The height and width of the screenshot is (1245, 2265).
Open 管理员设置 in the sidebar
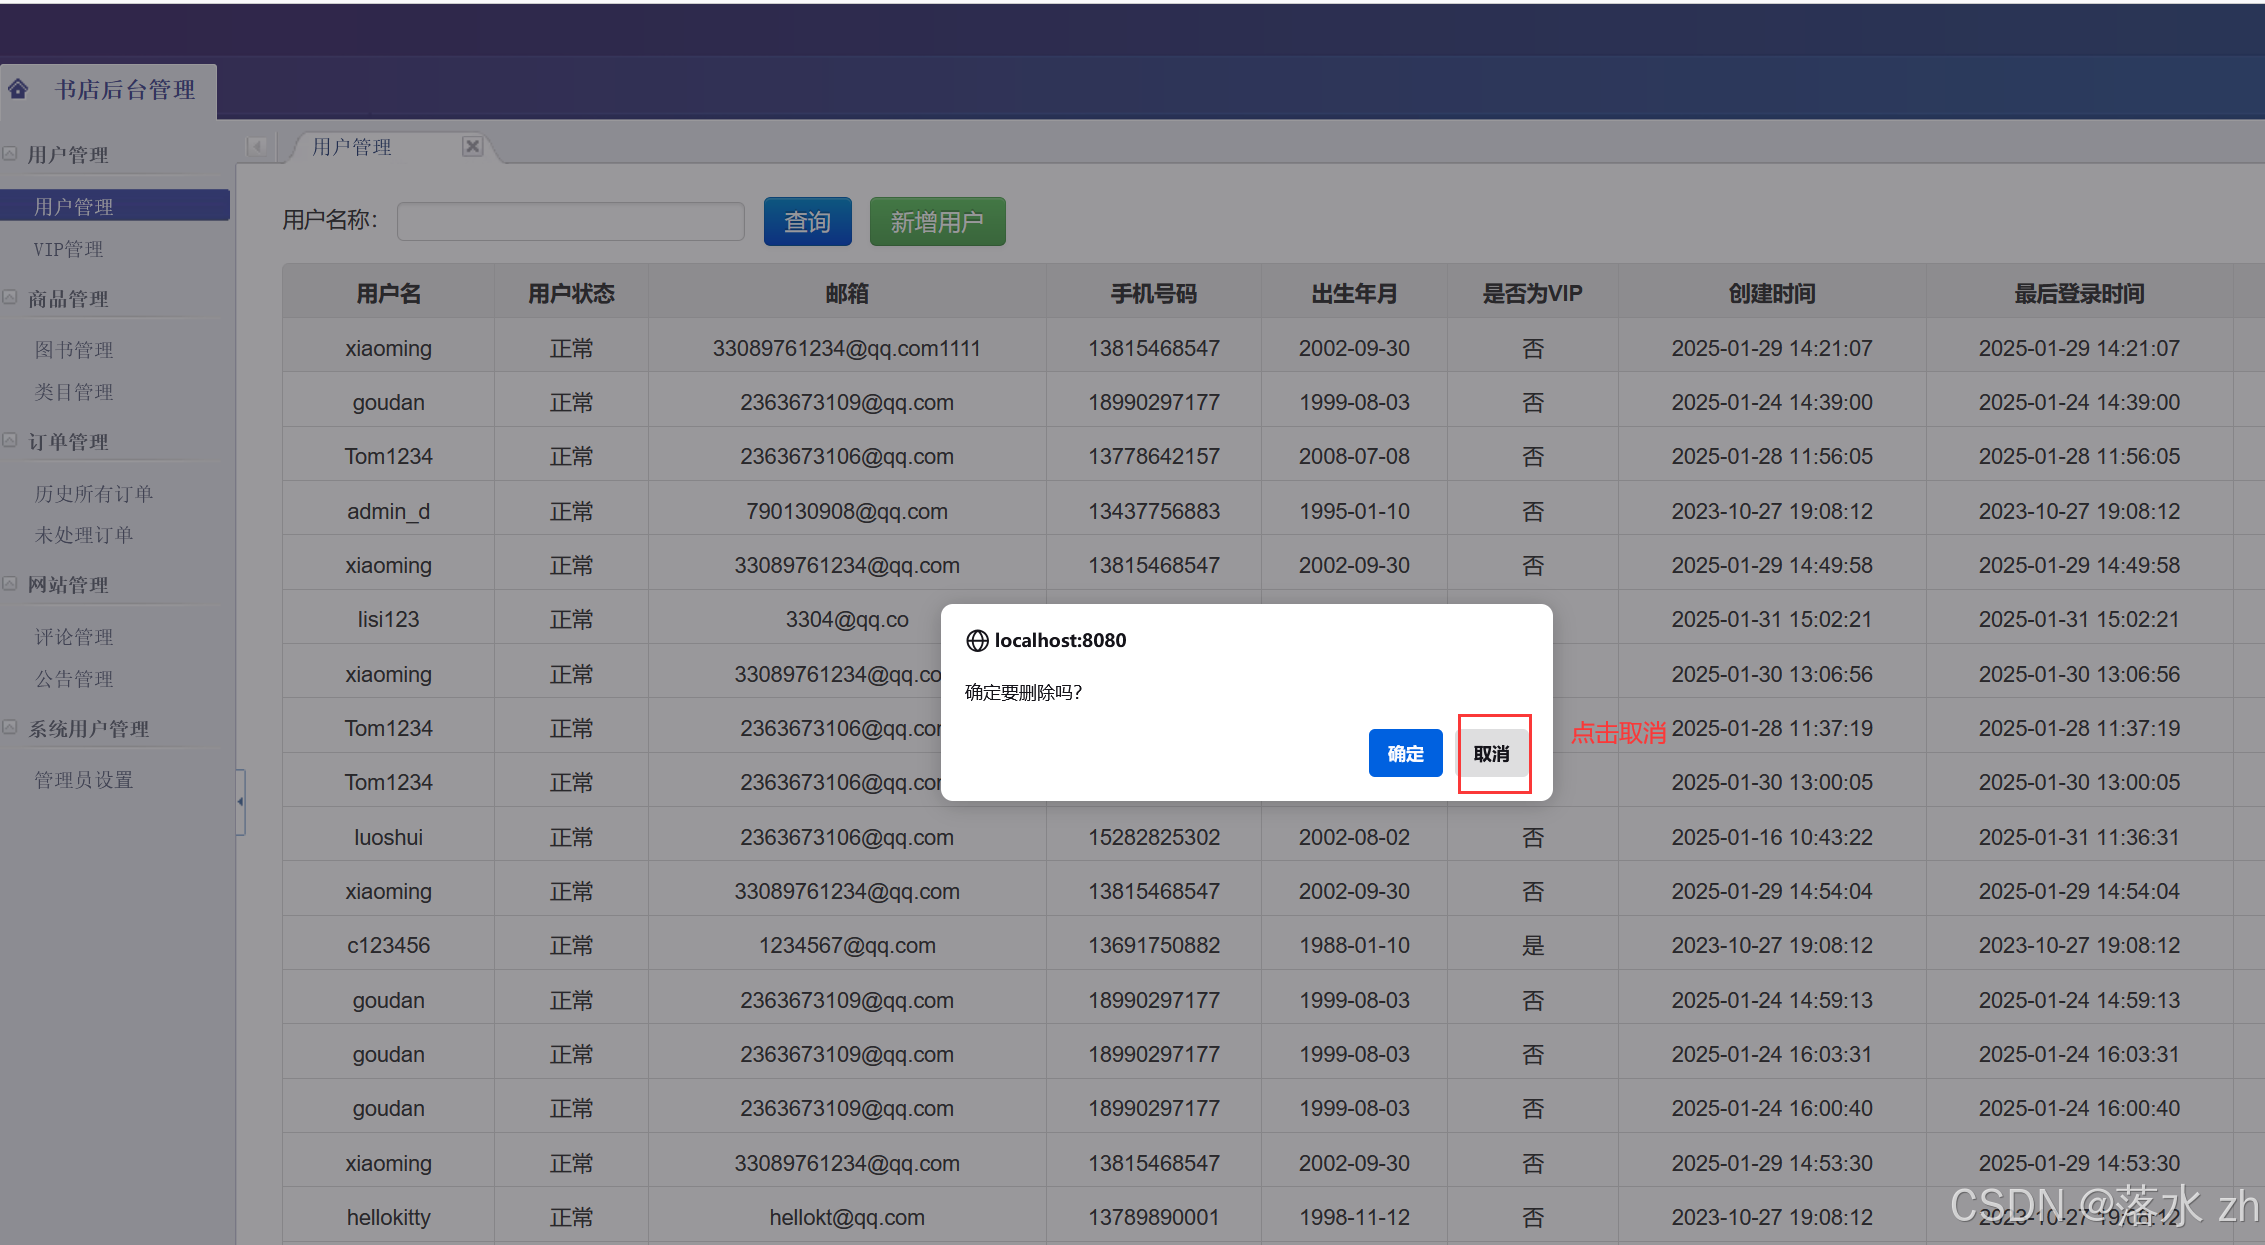(x=84, y=780)
